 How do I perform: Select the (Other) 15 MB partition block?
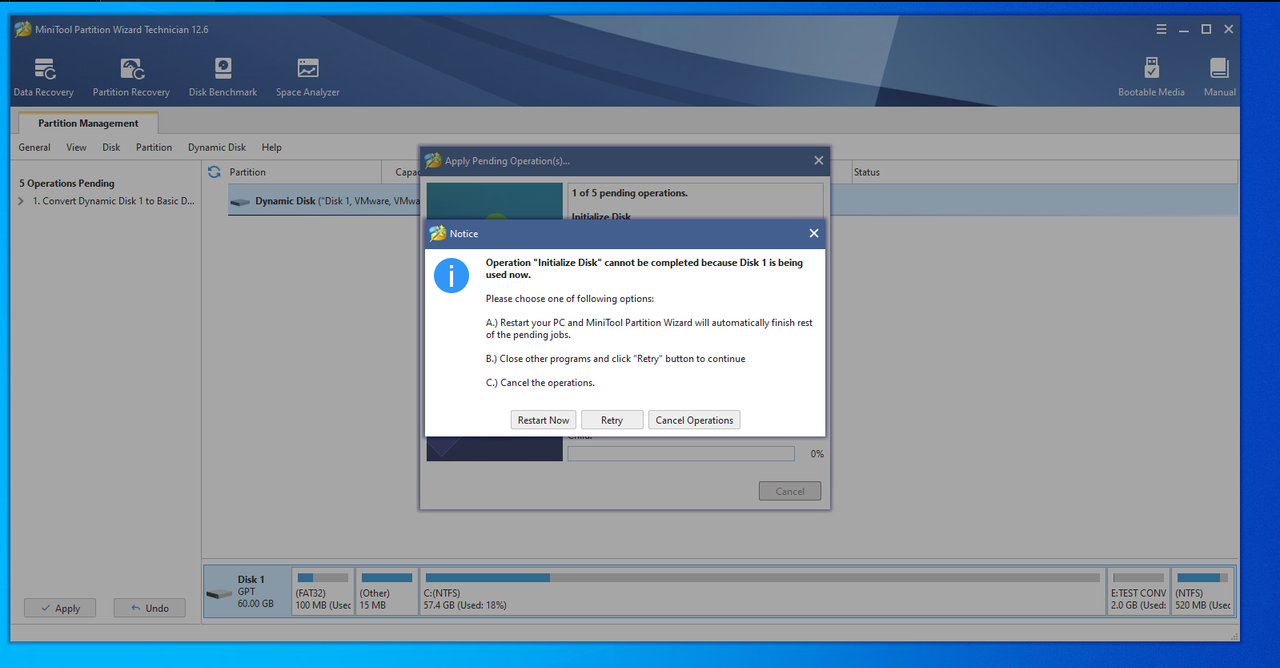[x=386, y=591]
